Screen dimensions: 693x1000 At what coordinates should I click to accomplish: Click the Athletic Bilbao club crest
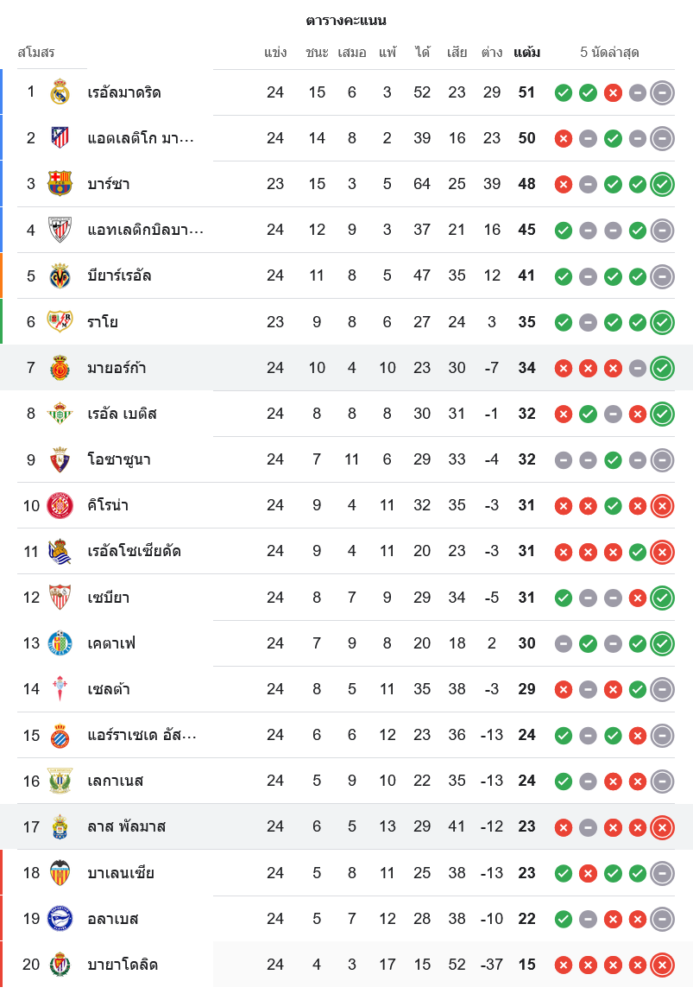[x=60, y=230]
